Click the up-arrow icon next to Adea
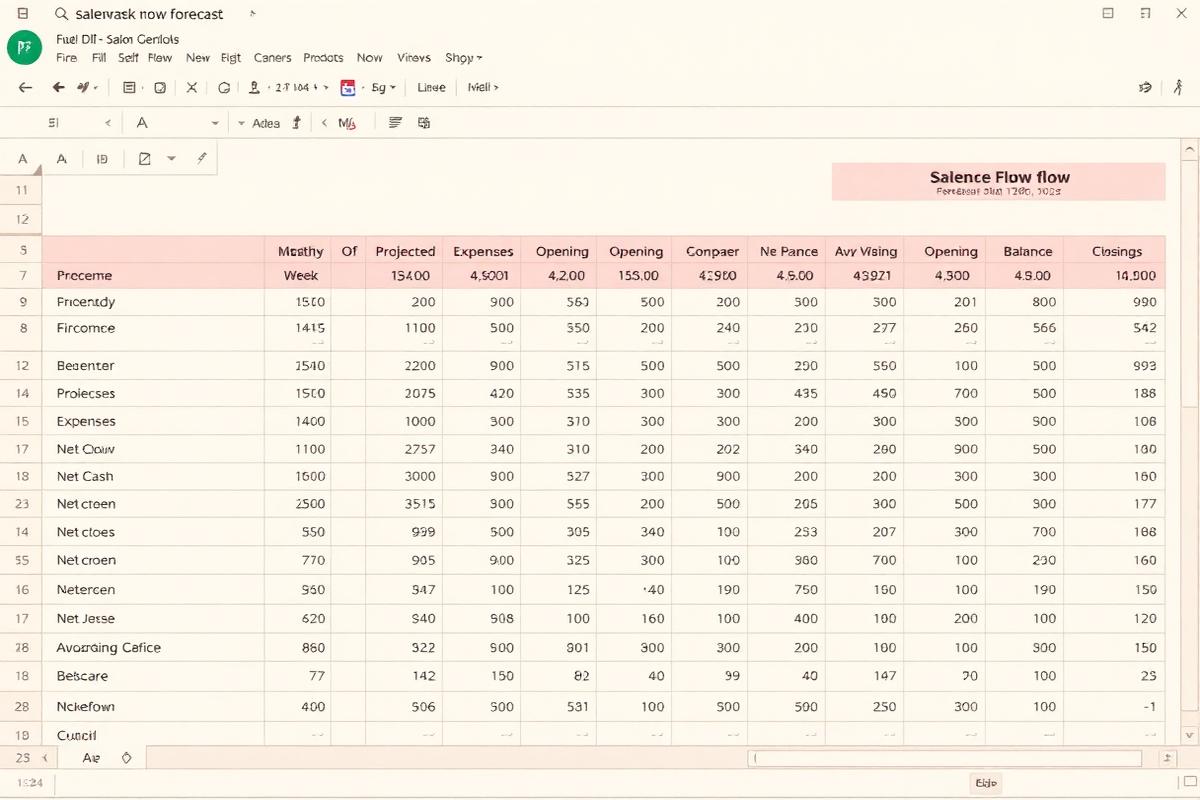The width and height of the screenshot is (1200, 800). 296,123
